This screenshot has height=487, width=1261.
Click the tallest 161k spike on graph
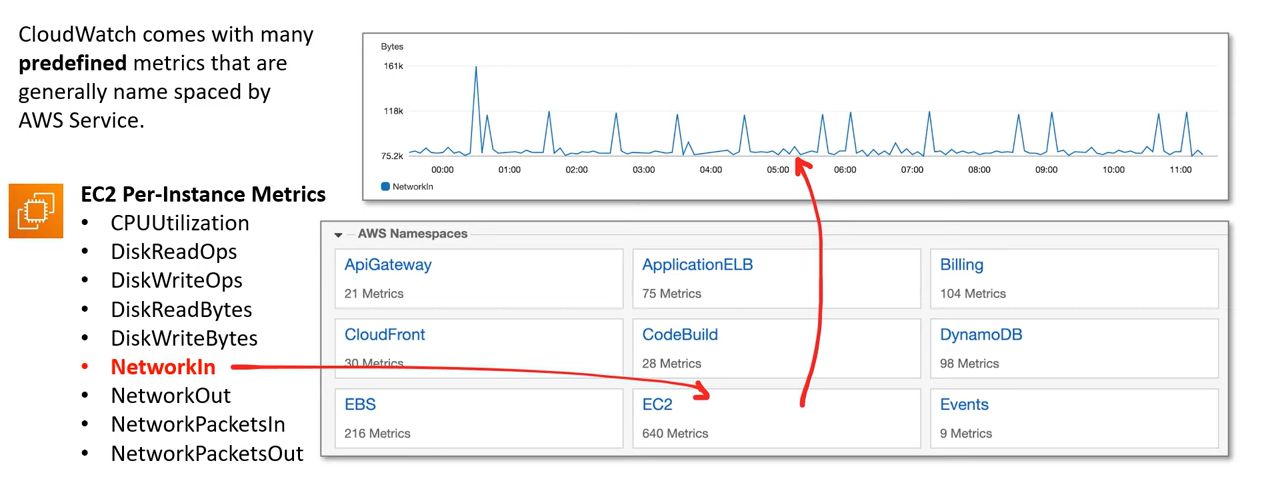pyautogui.click(x=476, y=68)
